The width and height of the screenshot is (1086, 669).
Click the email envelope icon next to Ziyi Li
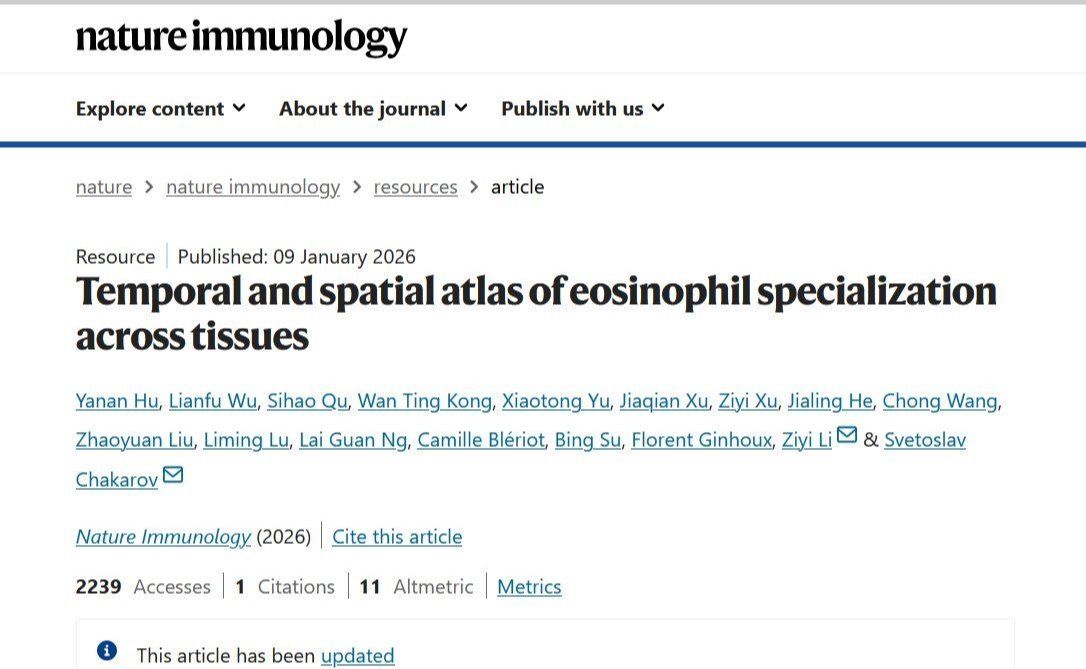point(847,435)
